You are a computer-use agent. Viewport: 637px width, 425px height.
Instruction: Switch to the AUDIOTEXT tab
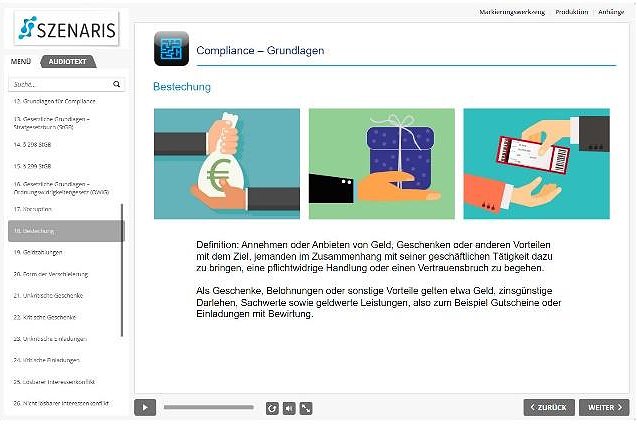[x=68, y=62]
